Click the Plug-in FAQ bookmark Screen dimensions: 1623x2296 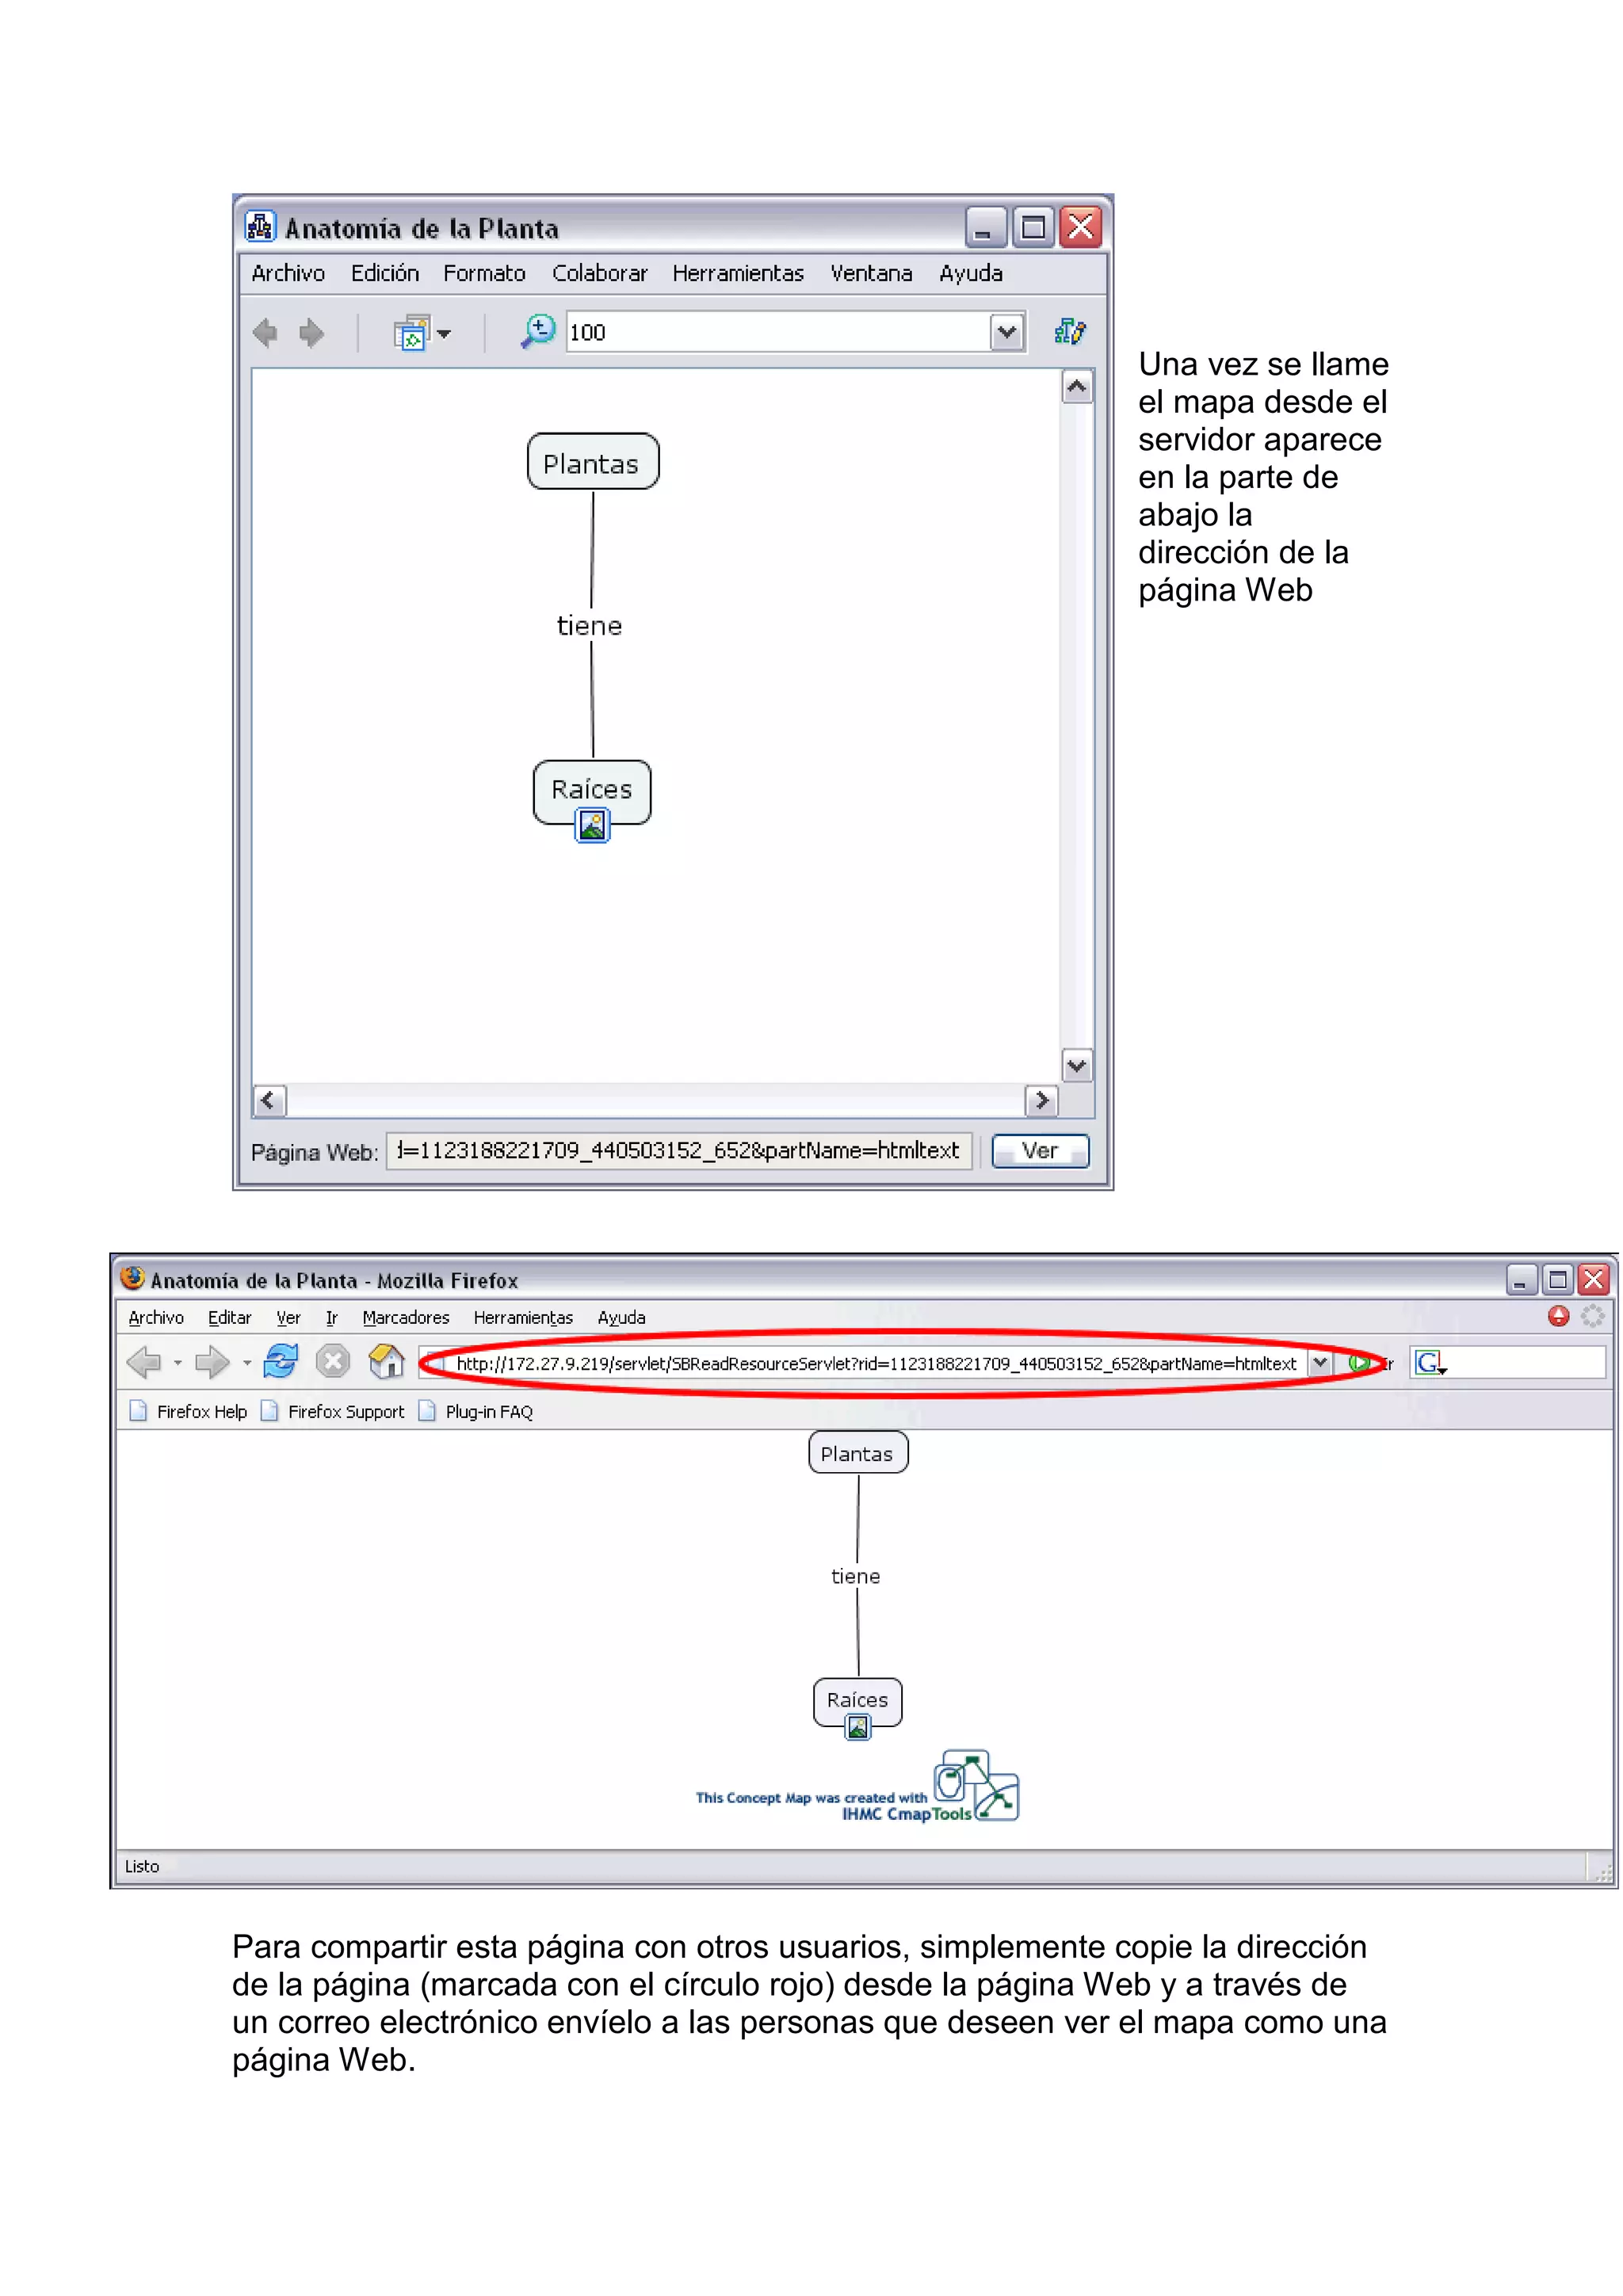(488, 1411)
